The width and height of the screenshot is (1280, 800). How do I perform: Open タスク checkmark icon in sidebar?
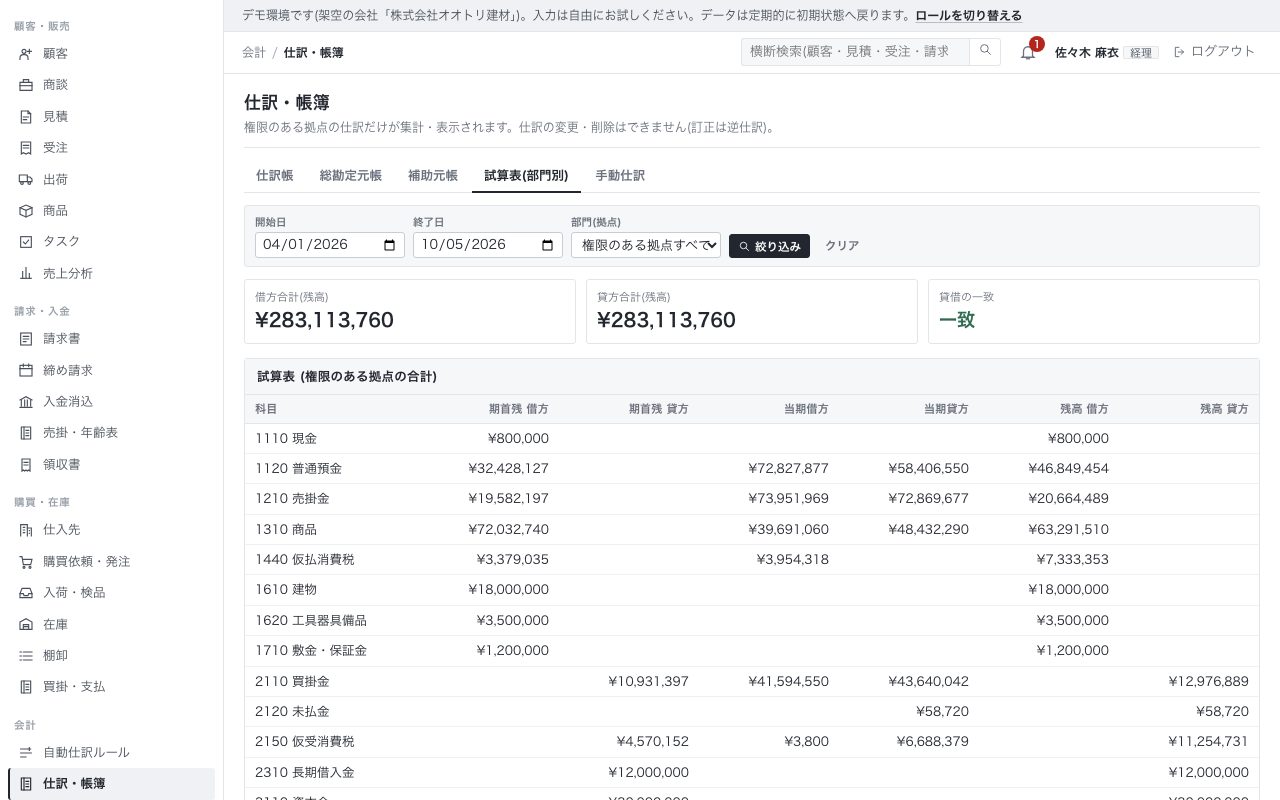(x=26, y=242)
